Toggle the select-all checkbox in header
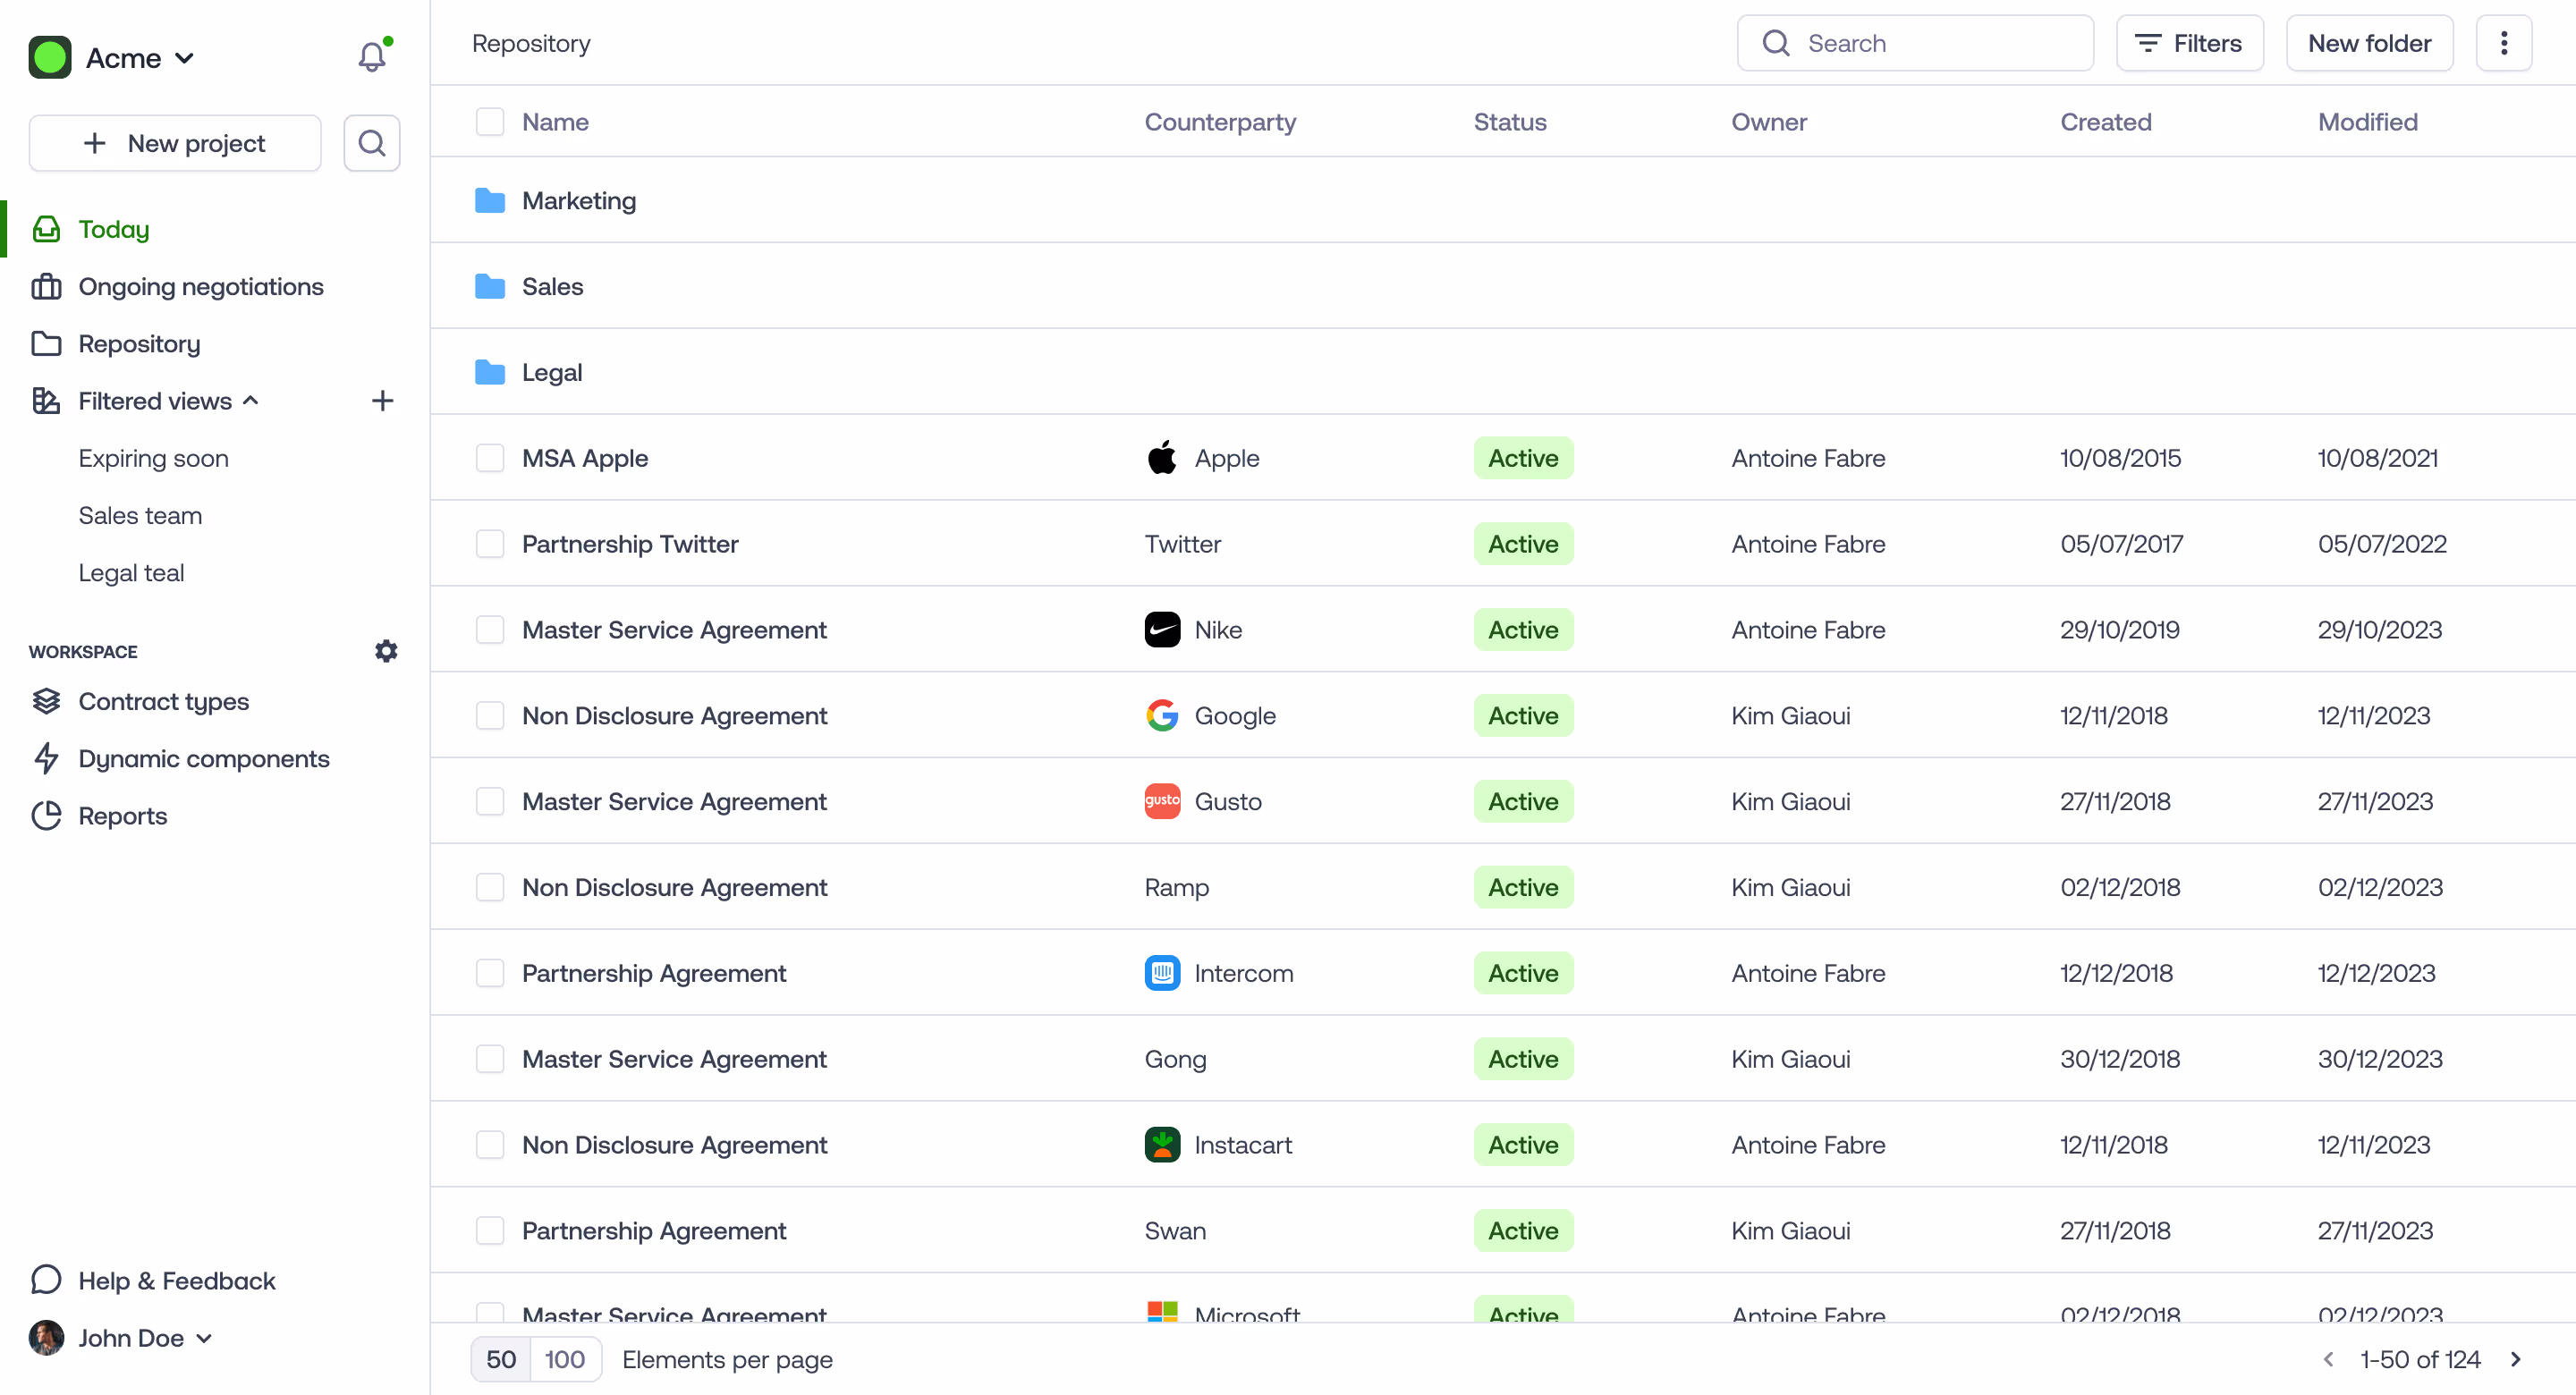The width and height of the screenshot is (2576, 1395). pyautogui.click(x=490, y=122)
